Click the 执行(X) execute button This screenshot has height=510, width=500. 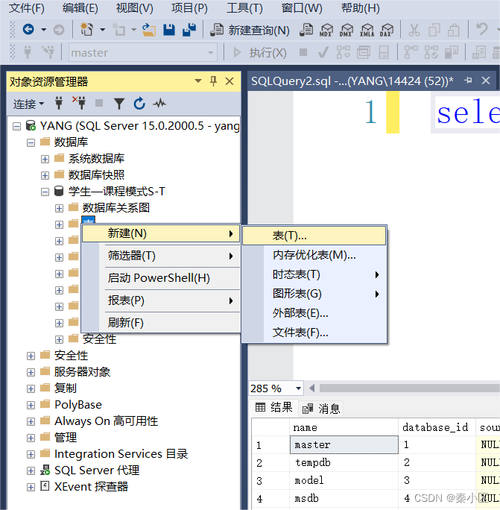[x=260, y=53]
